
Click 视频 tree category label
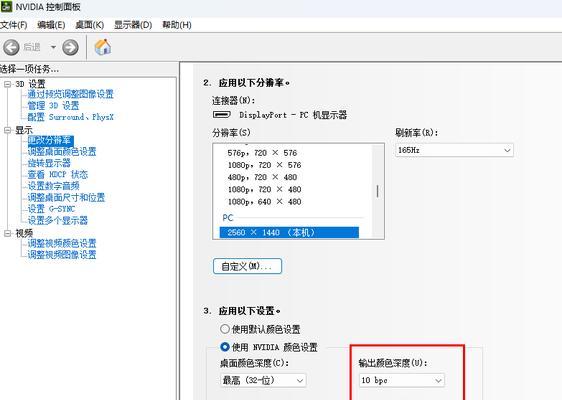pos(24,233)
